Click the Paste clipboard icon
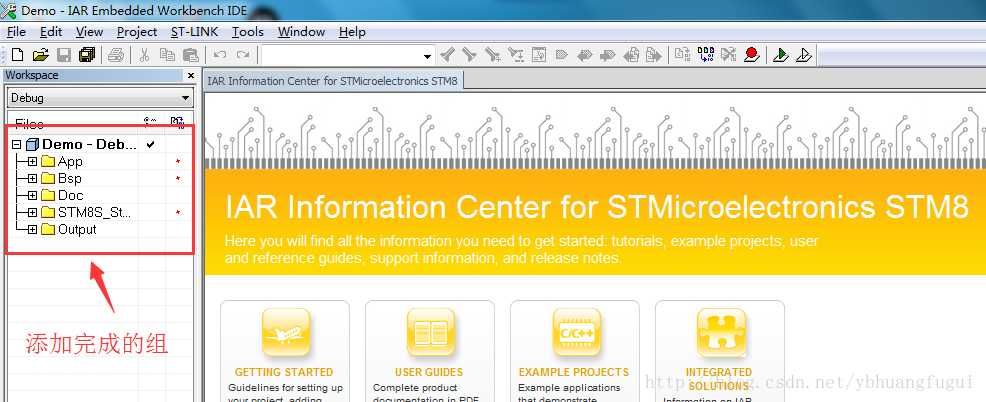Image resolution: width=986 pixels, height=402 pixels. point(191,55)
